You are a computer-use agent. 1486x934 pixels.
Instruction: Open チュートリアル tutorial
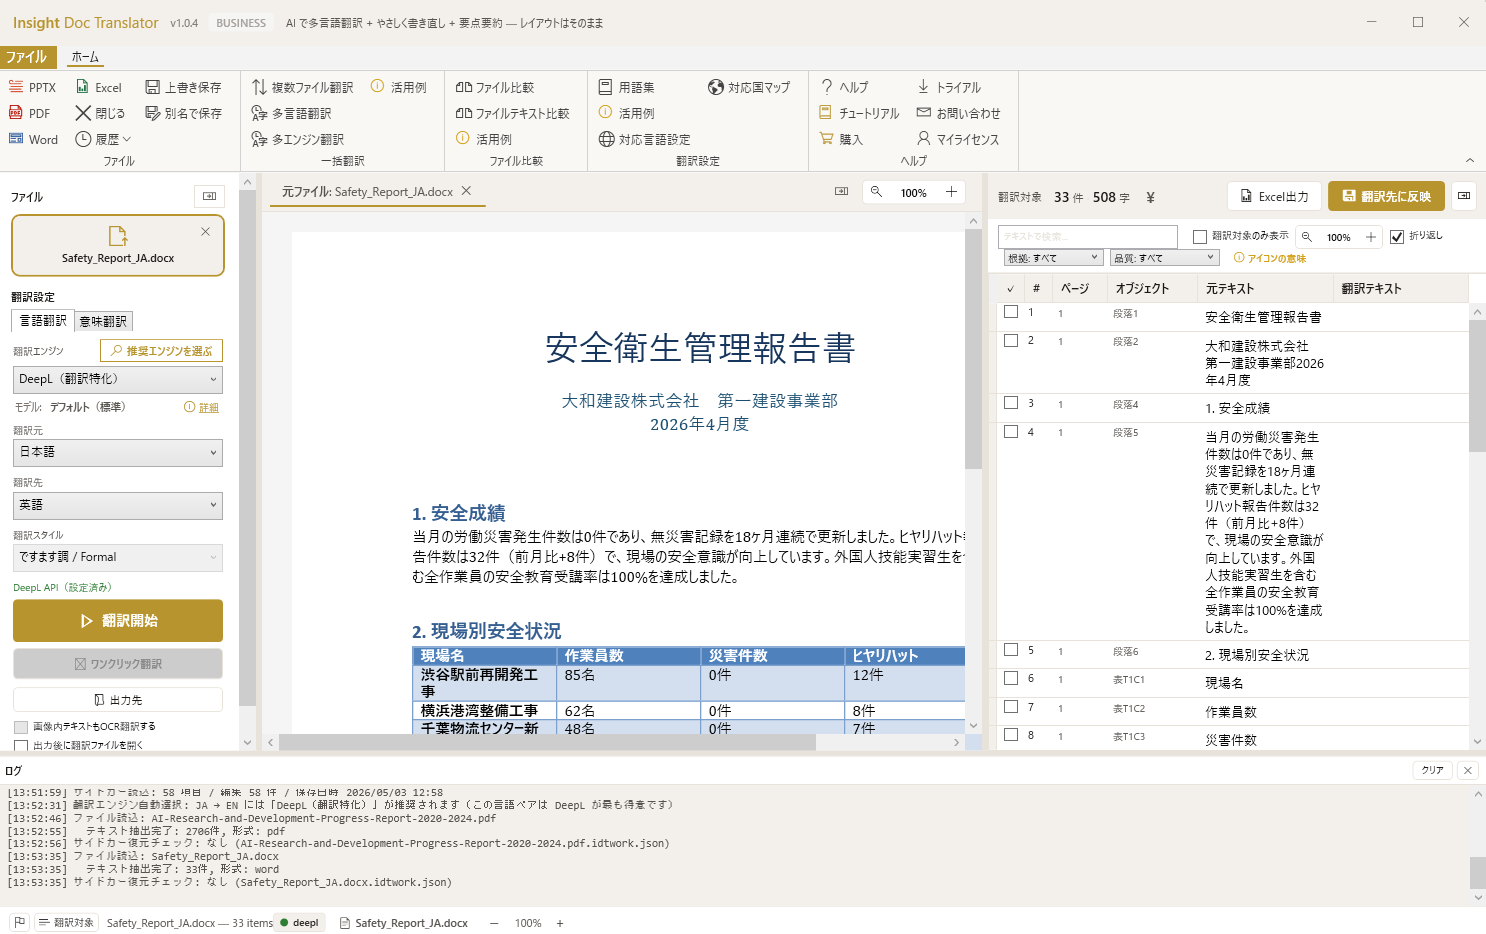[x=859, y=113]
